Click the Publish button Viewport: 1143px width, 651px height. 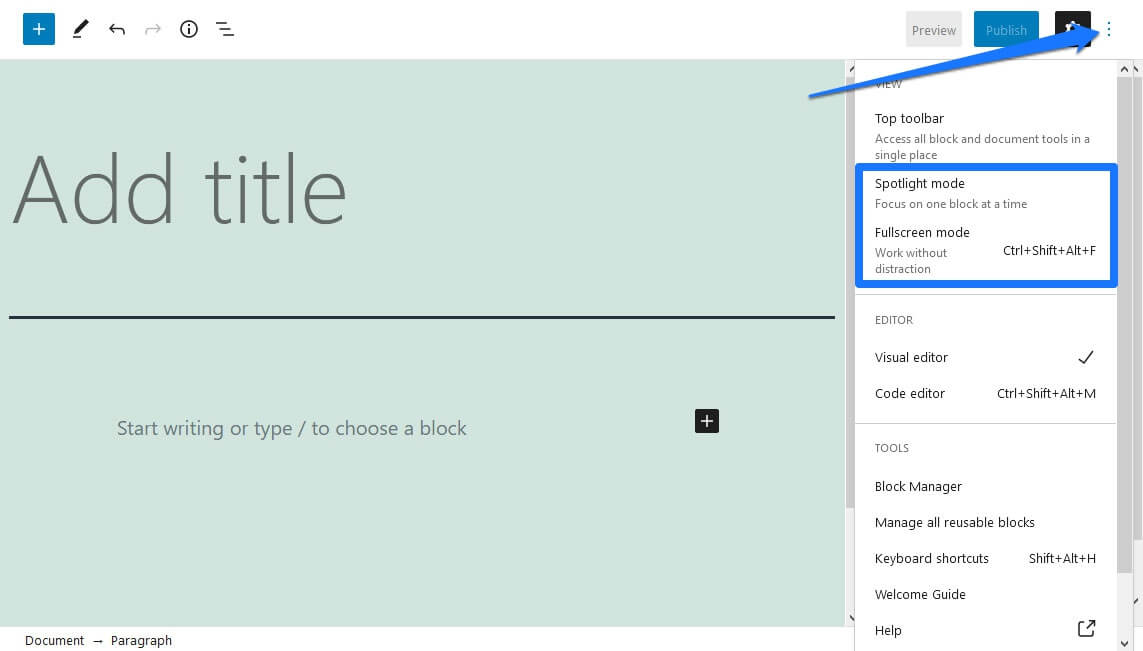coord(1006,30)
